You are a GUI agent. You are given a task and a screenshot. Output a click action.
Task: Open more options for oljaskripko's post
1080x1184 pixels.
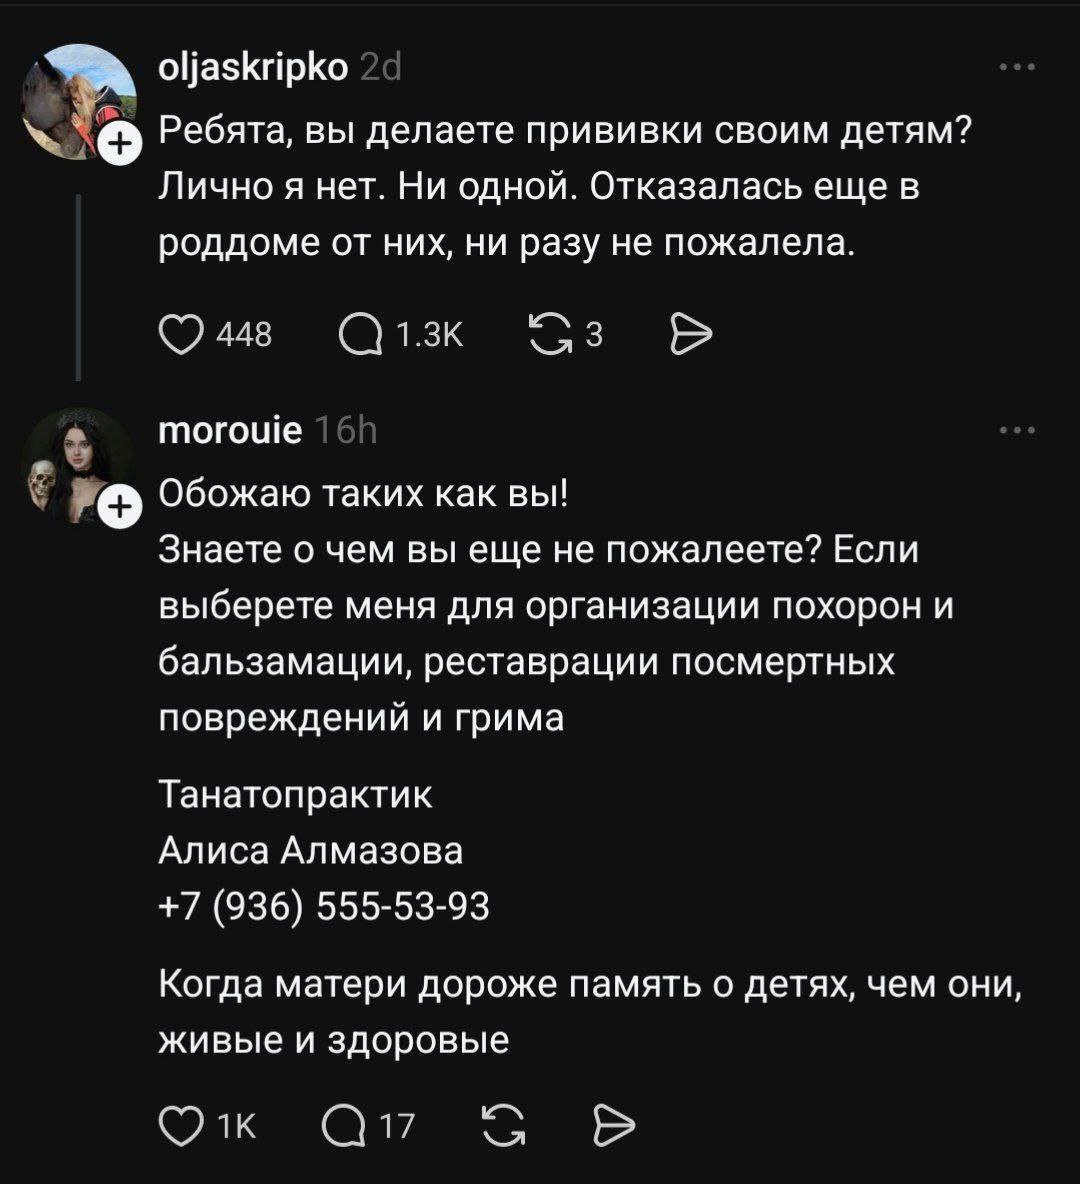pos(1017,69)
